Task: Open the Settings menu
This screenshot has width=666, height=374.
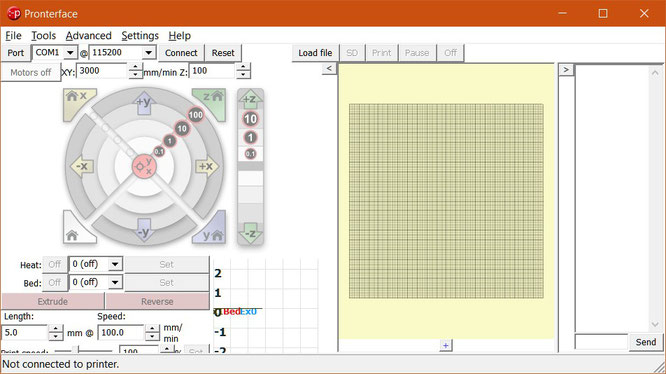Action: tap(140, 36)
